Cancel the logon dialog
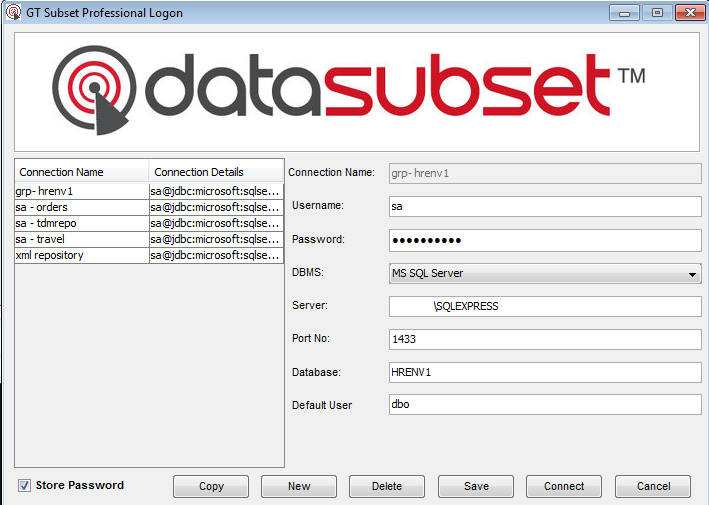This screenshot has width=709, height=505. point(652,486)
